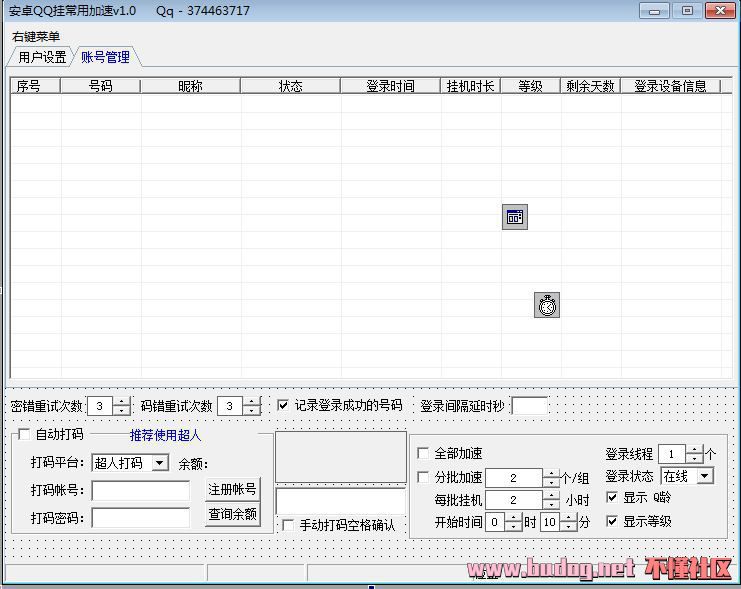
Task: Open the 打码平台 dropdown
Action: pyautogui.click(x=160, y=462)
